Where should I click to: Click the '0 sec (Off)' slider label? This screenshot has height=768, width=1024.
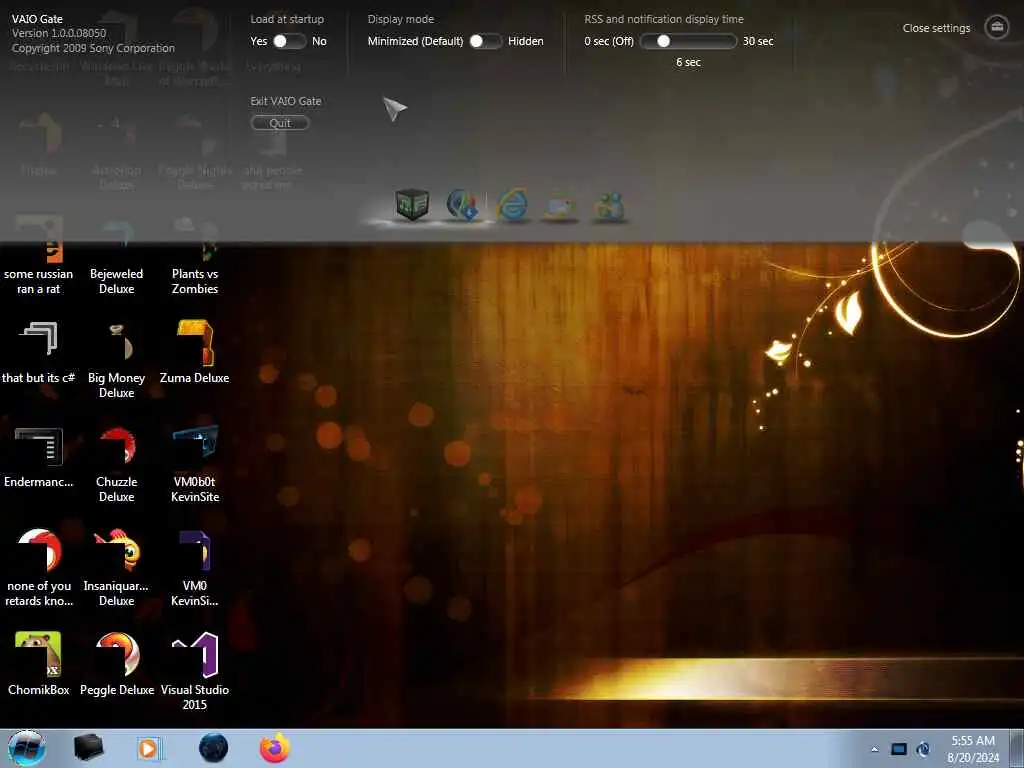point(609,41)
